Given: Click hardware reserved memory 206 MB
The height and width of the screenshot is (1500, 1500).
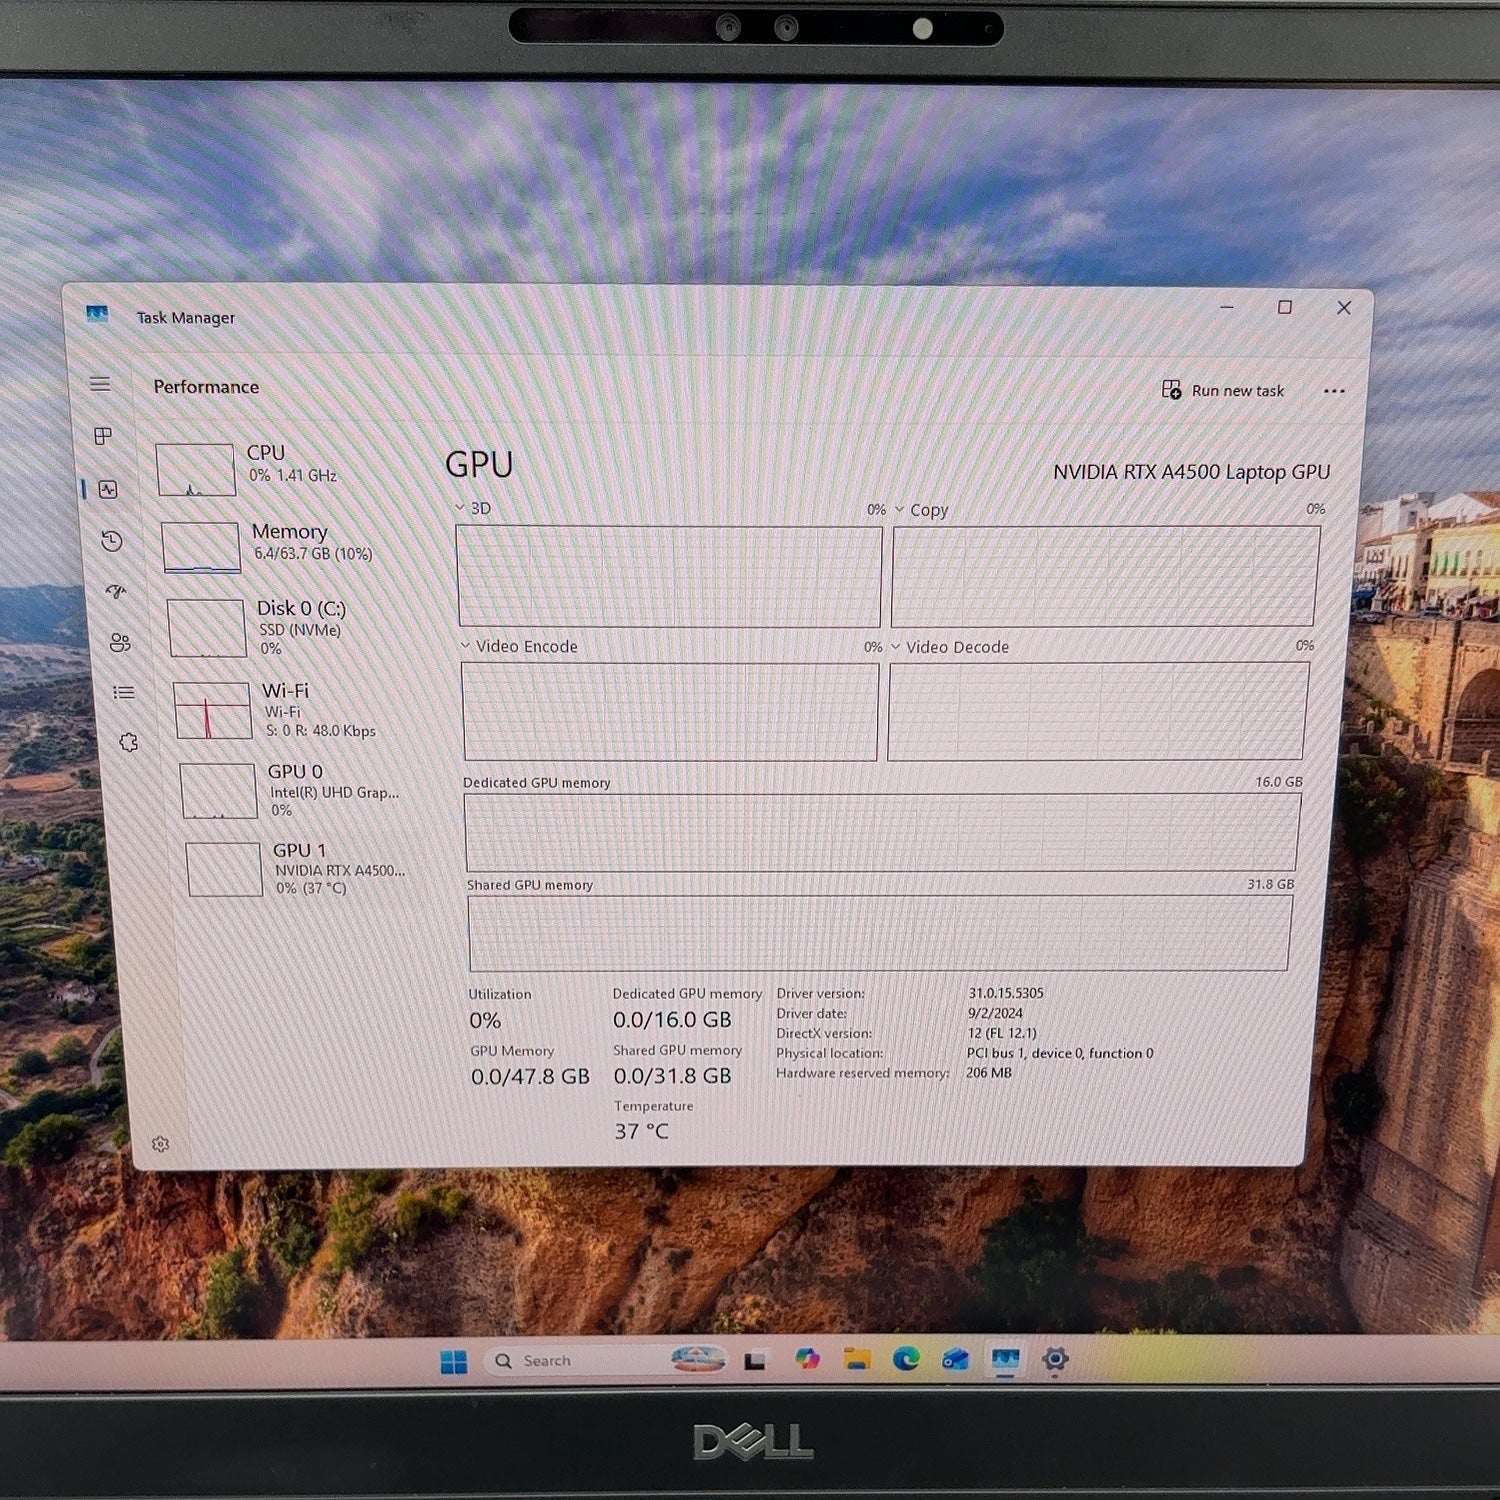Looking at the screenshot, I should [989, 1073].
